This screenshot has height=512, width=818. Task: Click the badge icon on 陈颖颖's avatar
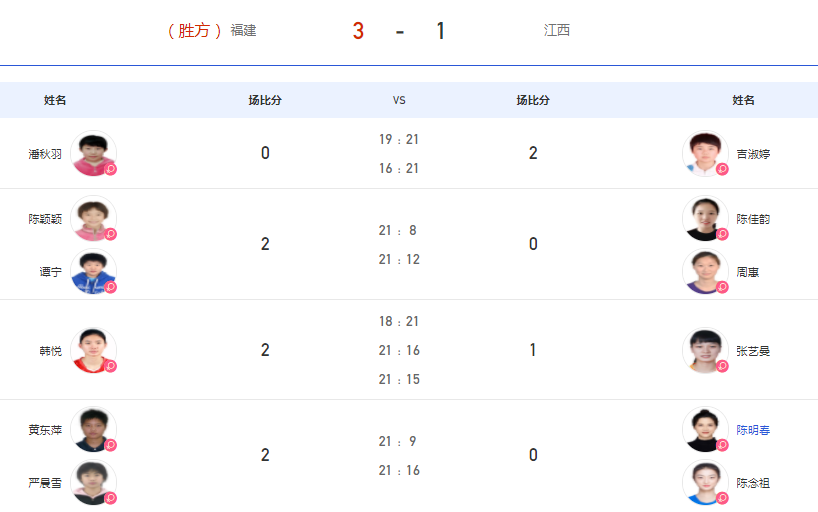(111, 234)
